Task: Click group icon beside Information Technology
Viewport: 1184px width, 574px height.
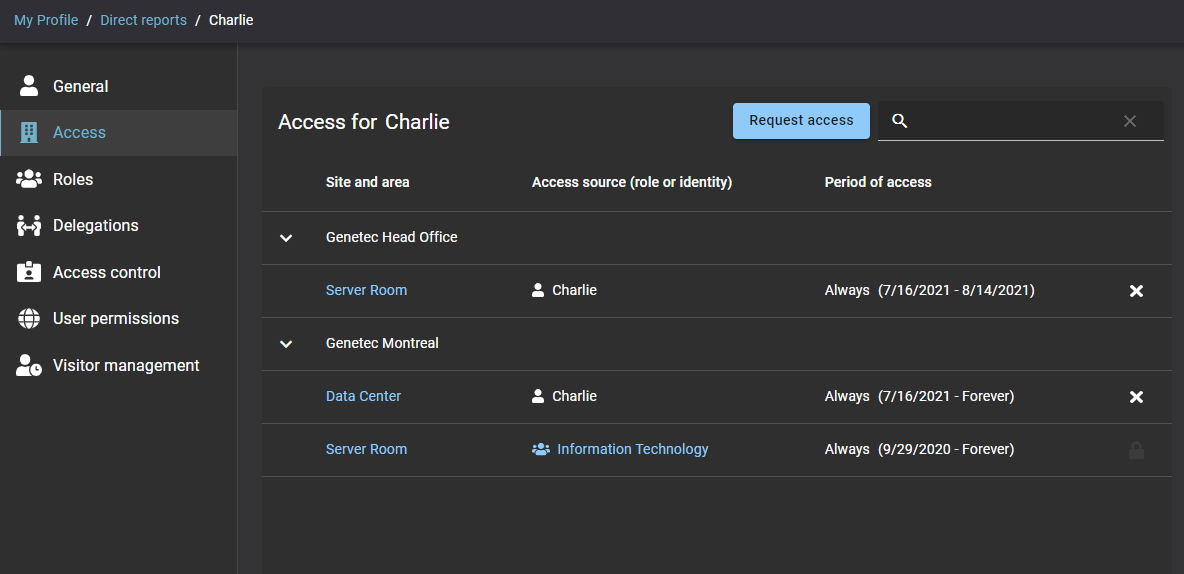Action: [541, 449]
